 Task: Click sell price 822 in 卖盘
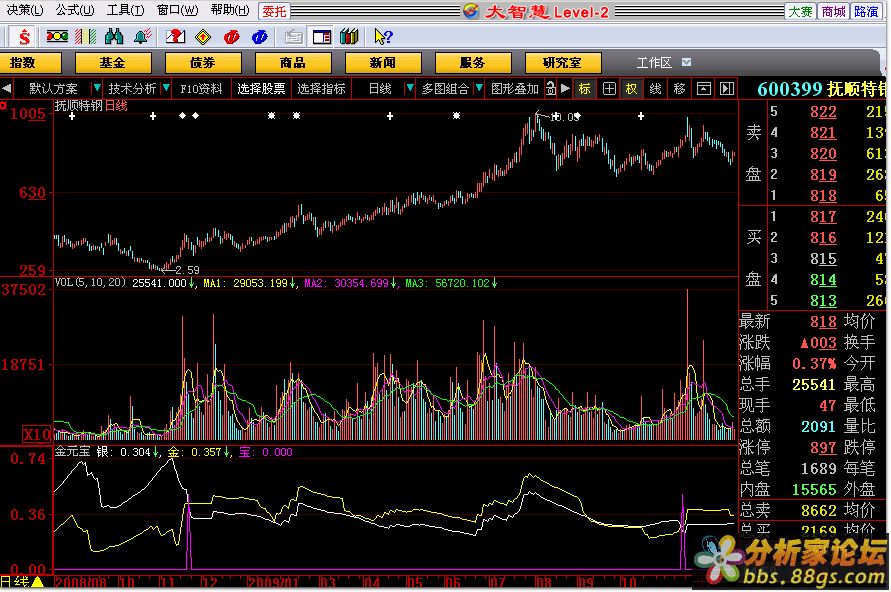(x=823, y=112)
